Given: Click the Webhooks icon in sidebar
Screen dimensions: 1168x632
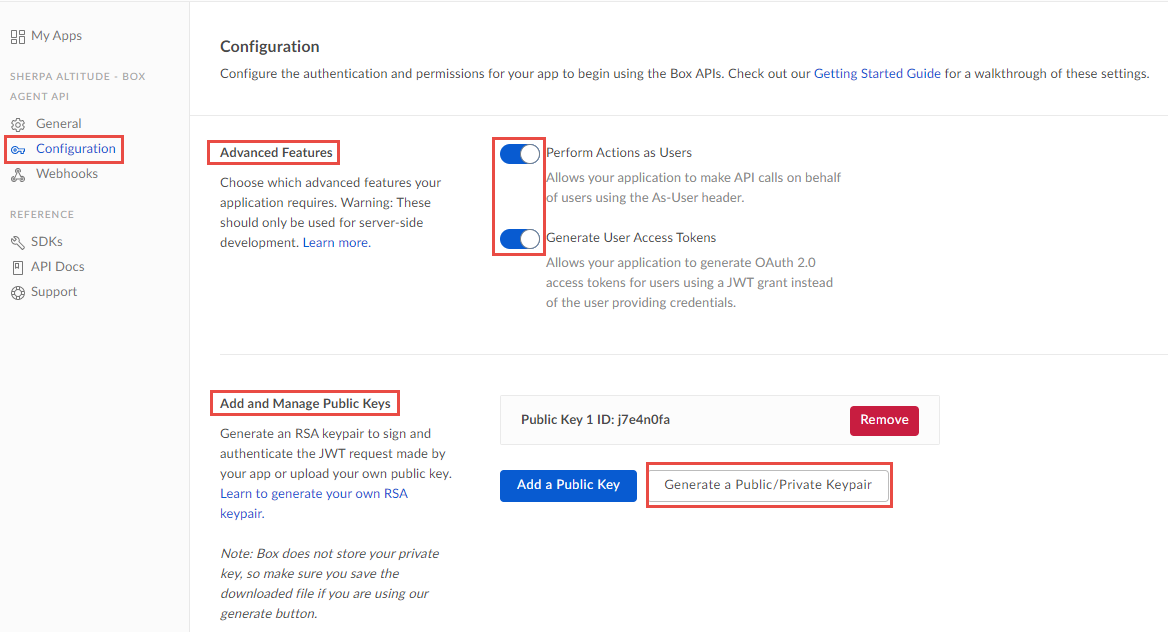Looking at the screenshot, I should click(x=18, y=174).
